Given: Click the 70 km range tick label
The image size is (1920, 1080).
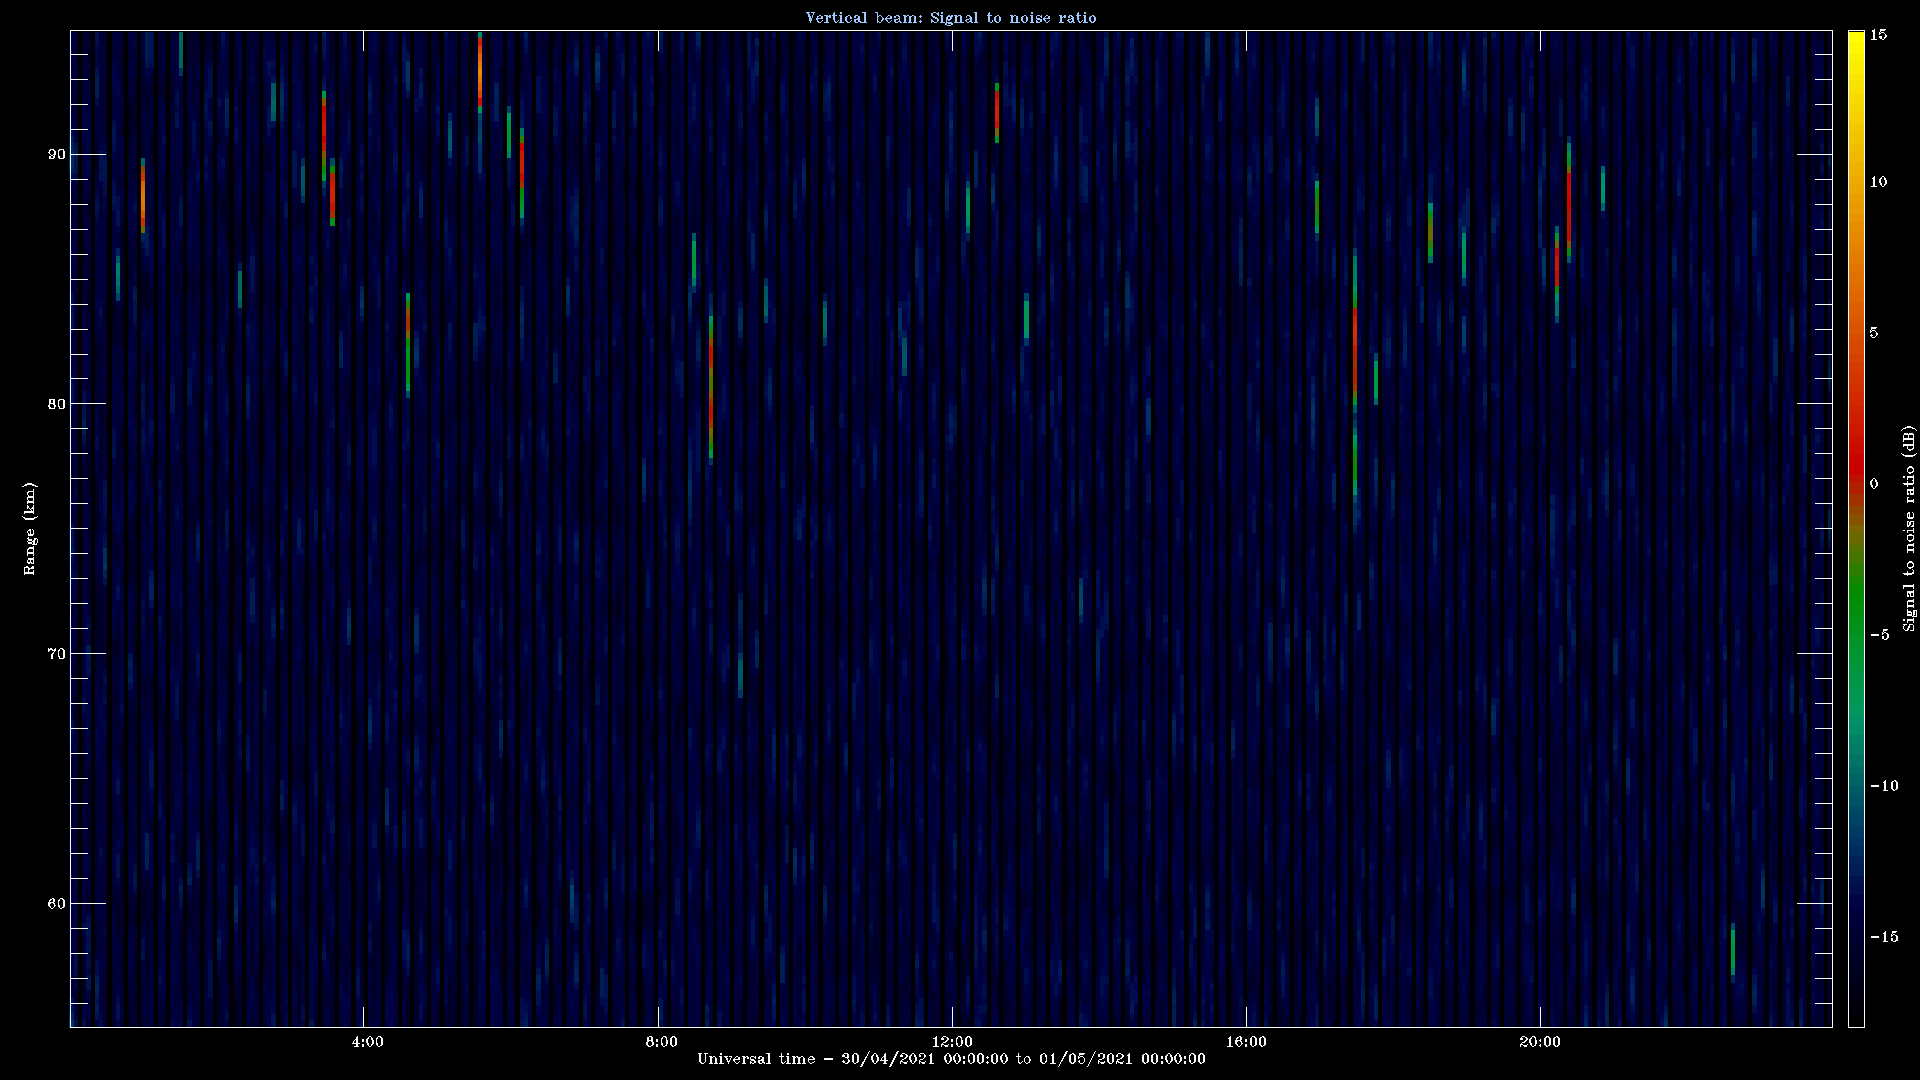Looking at the screenshot, I should tap(55, 654).
